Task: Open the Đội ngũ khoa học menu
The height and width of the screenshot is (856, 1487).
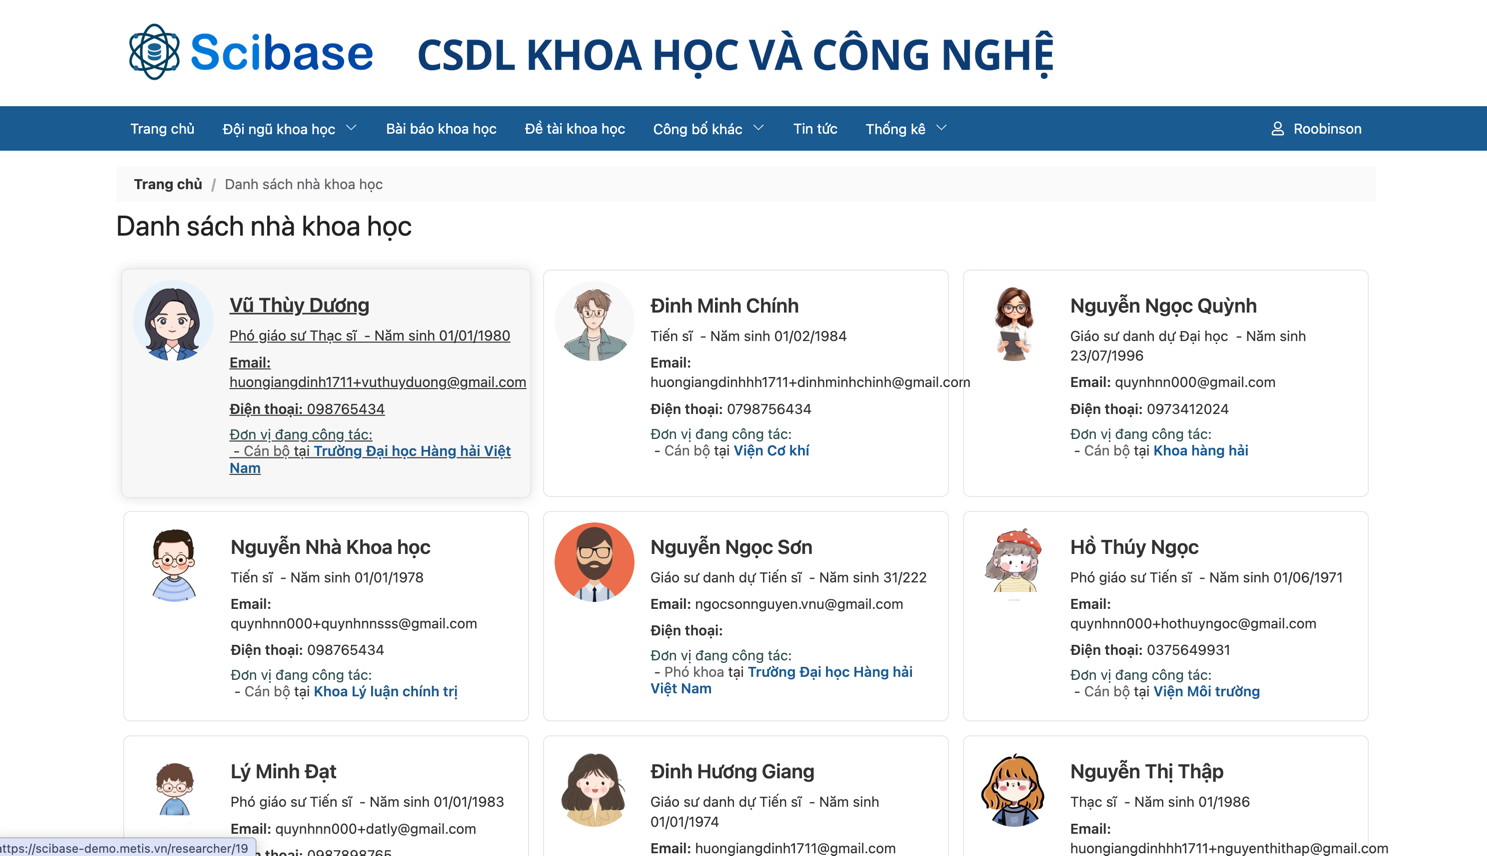Action: 279,129
